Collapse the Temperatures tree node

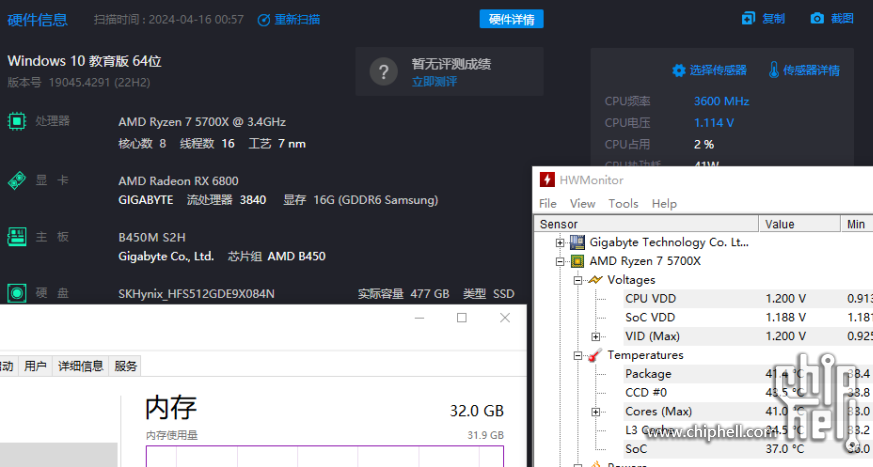pos(578,356)
